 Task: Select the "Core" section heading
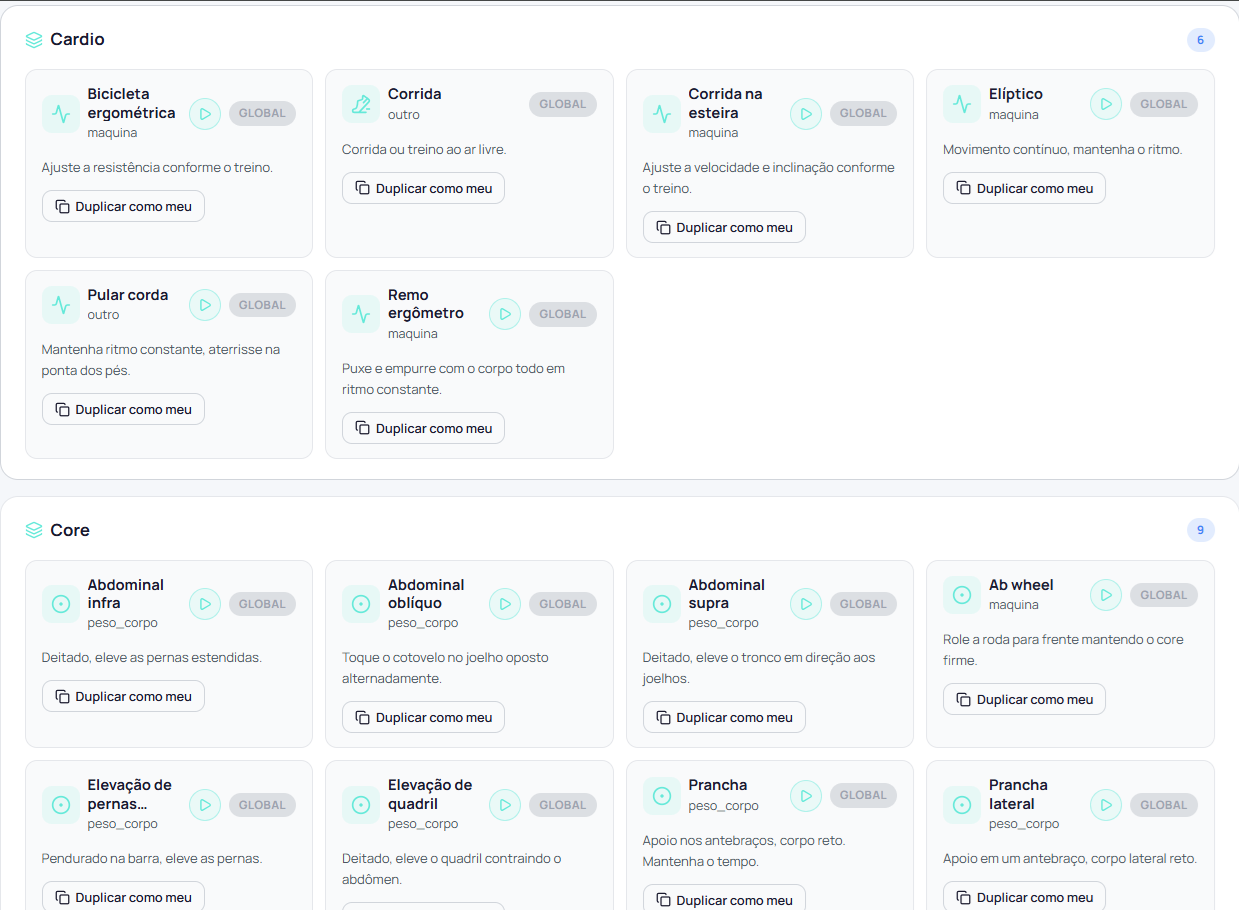click(x=70, y=530)
